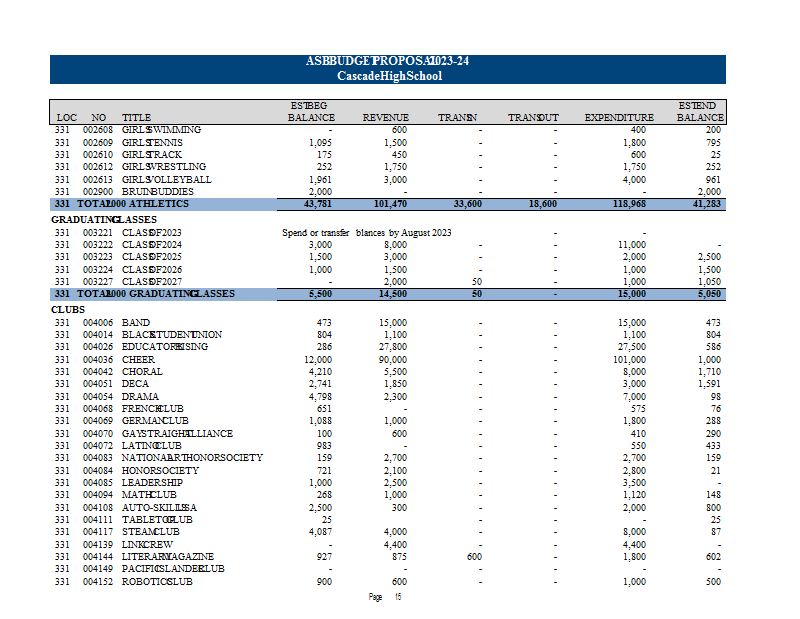Viewport: 800px width, 619px height.
Task: Click the 14,500 graduating classes revenue total
Action: click(392, 294)
